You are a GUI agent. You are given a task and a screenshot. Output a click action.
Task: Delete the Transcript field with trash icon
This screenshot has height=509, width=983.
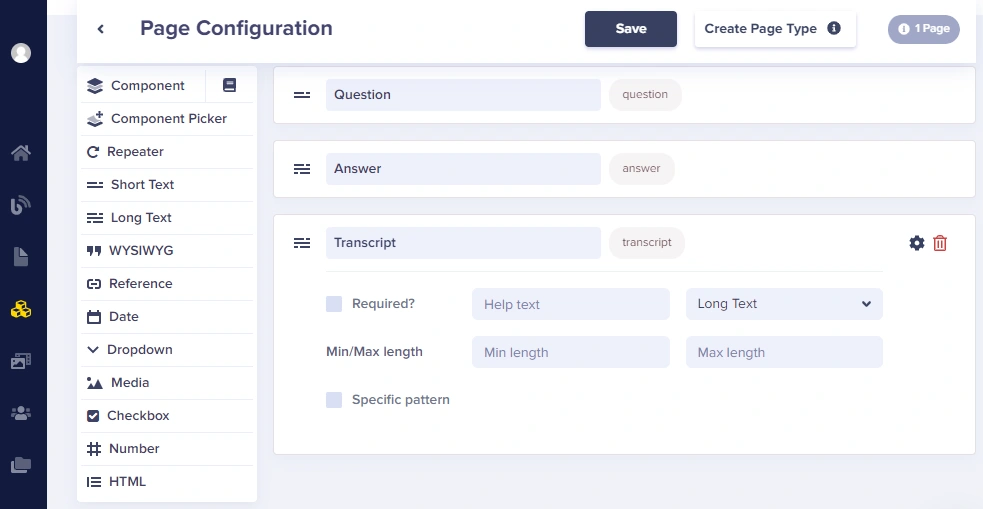pos(940,243)
